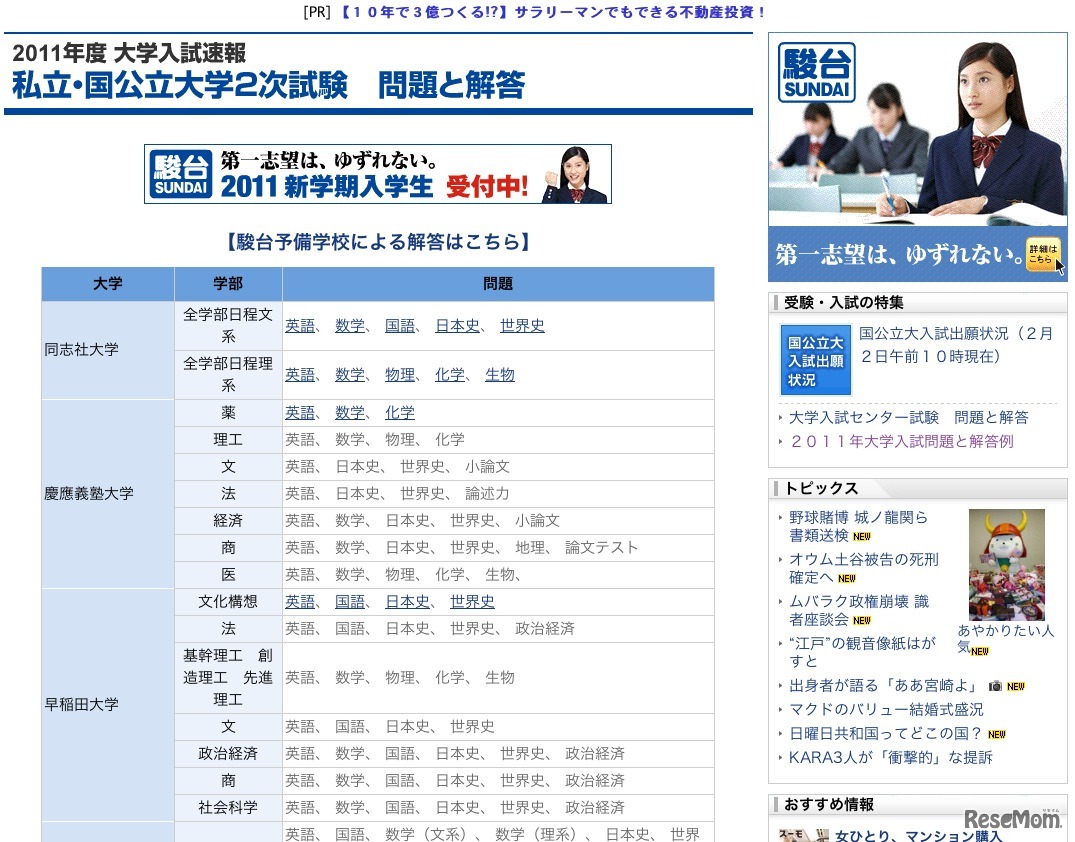Open 早稲田大学 文化構想 日本史 link
The height and width of the screenshot is (842, 1075).
(x=407, y=601)
